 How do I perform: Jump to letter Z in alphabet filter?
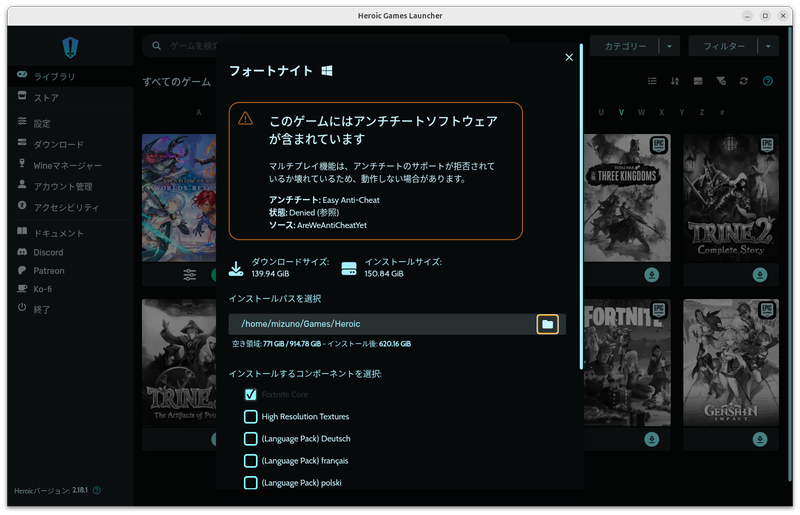[702, 112]
